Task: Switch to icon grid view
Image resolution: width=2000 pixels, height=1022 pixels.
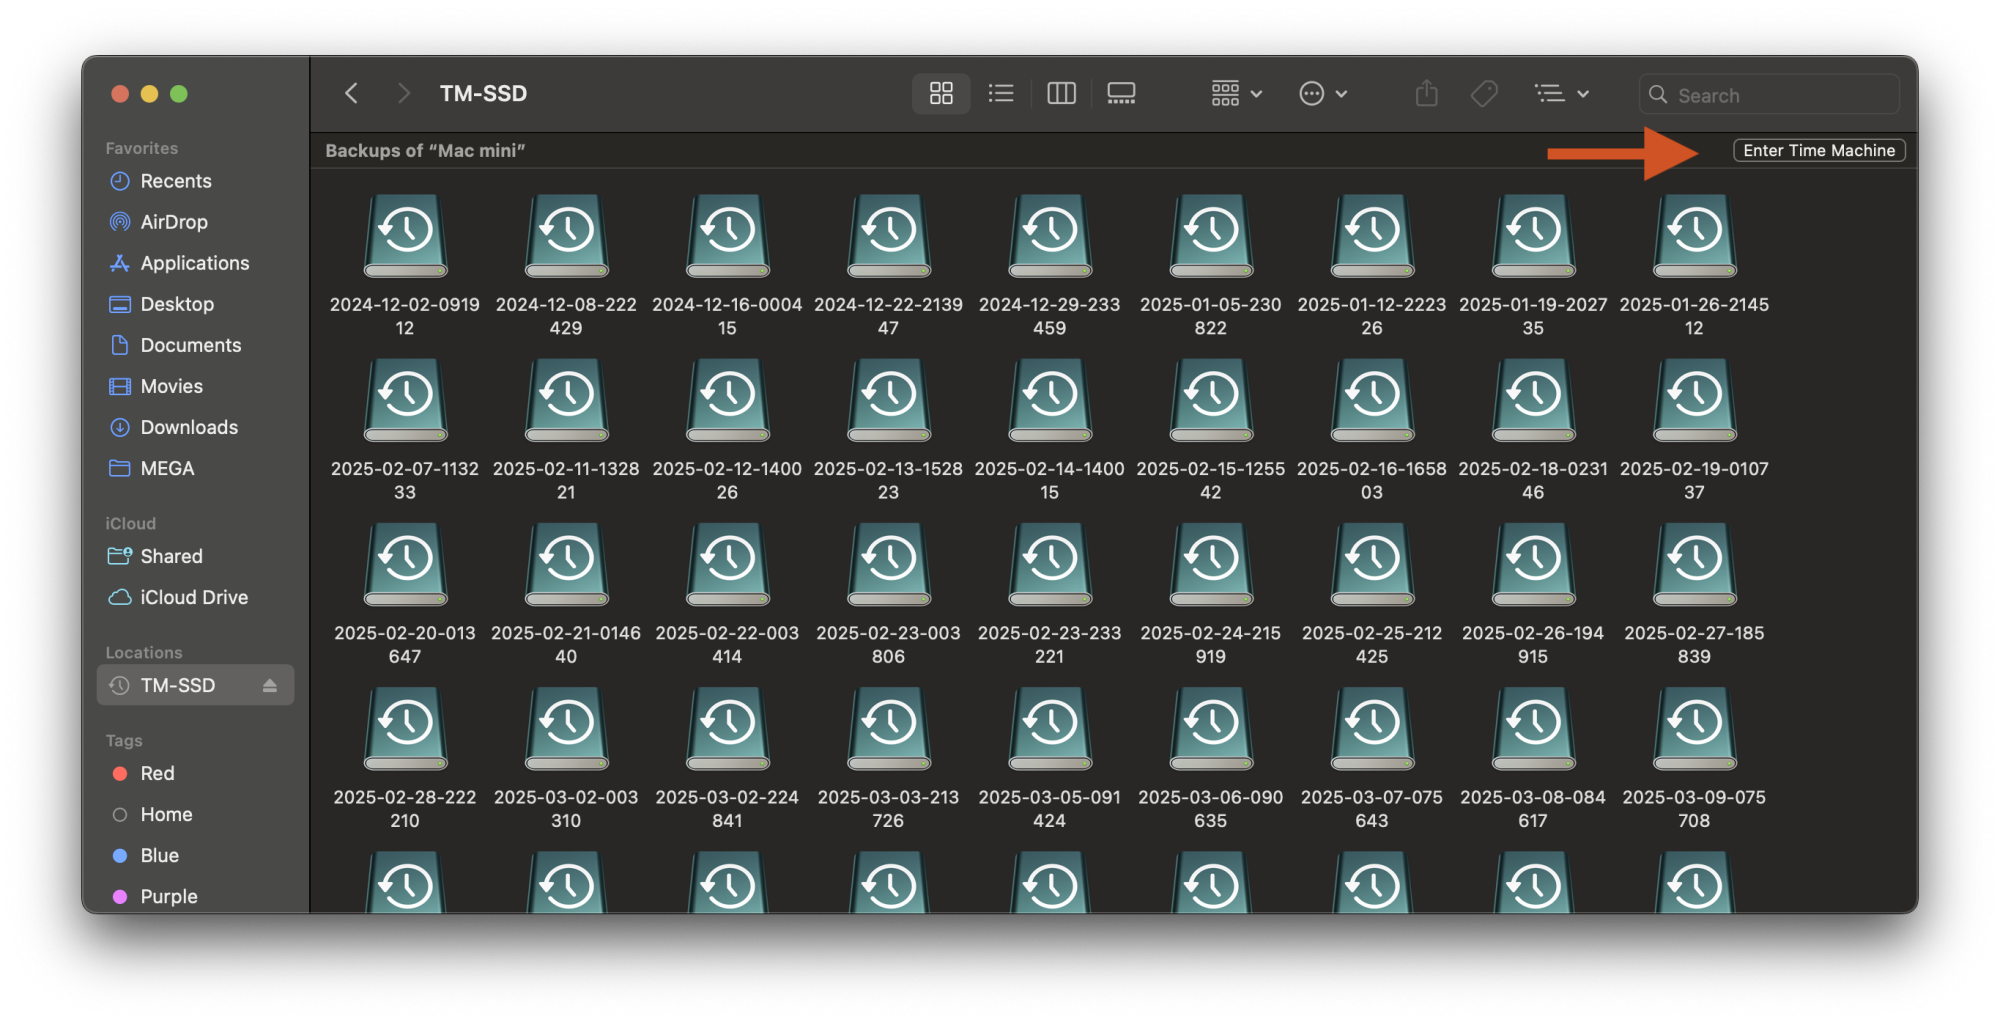Action: click(941, 94)
